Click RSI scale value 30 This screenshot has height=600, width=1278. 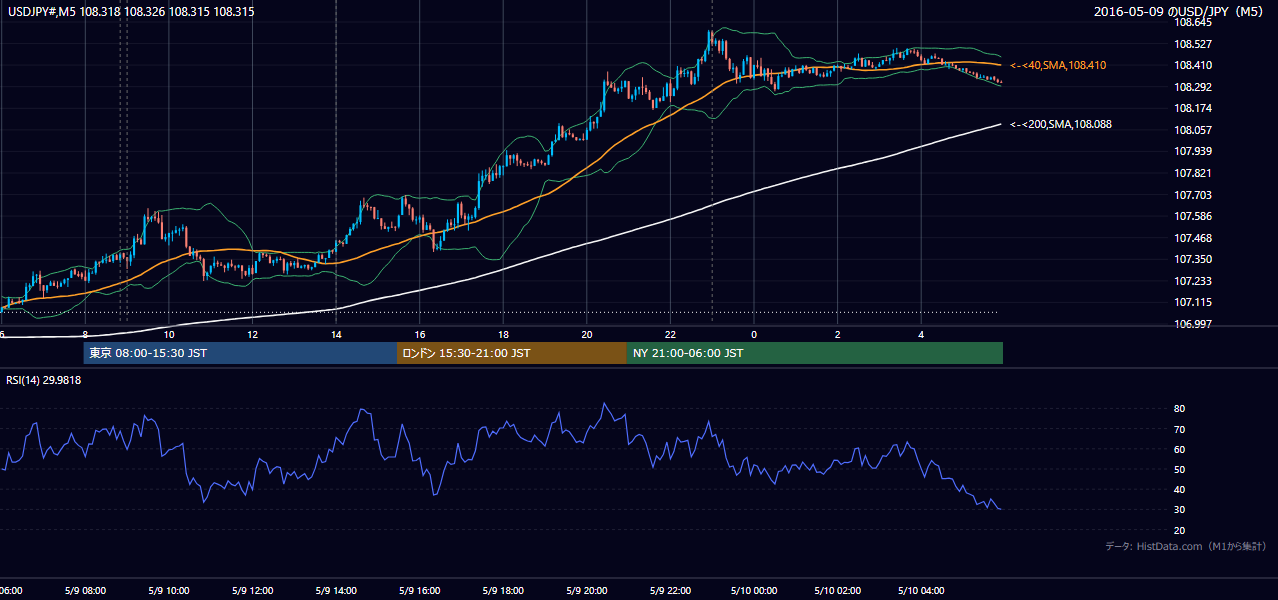coord(1179,510)
